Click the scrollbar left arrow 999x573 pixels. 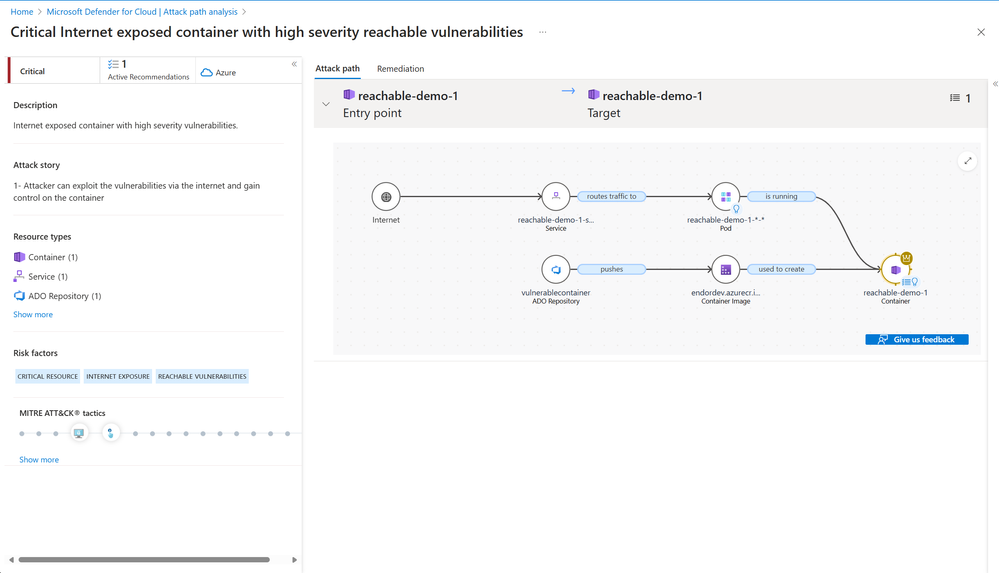[11, 560]
